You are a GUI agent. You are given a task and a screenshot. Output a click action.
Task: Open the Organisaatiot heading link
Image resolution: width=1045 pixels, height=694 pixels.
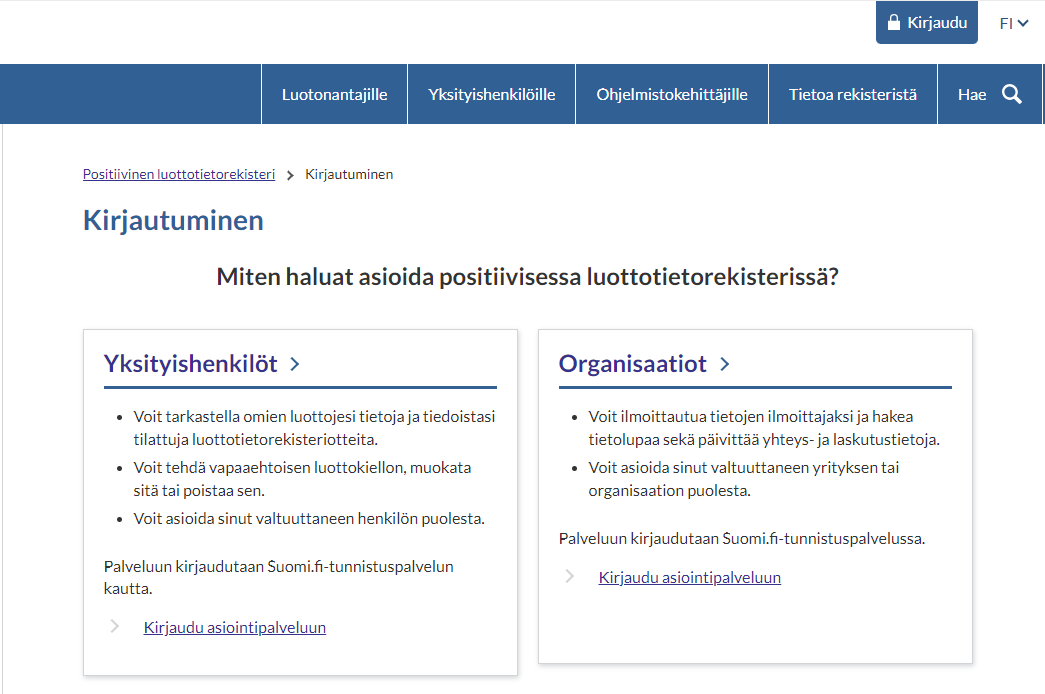coord(633,364)
